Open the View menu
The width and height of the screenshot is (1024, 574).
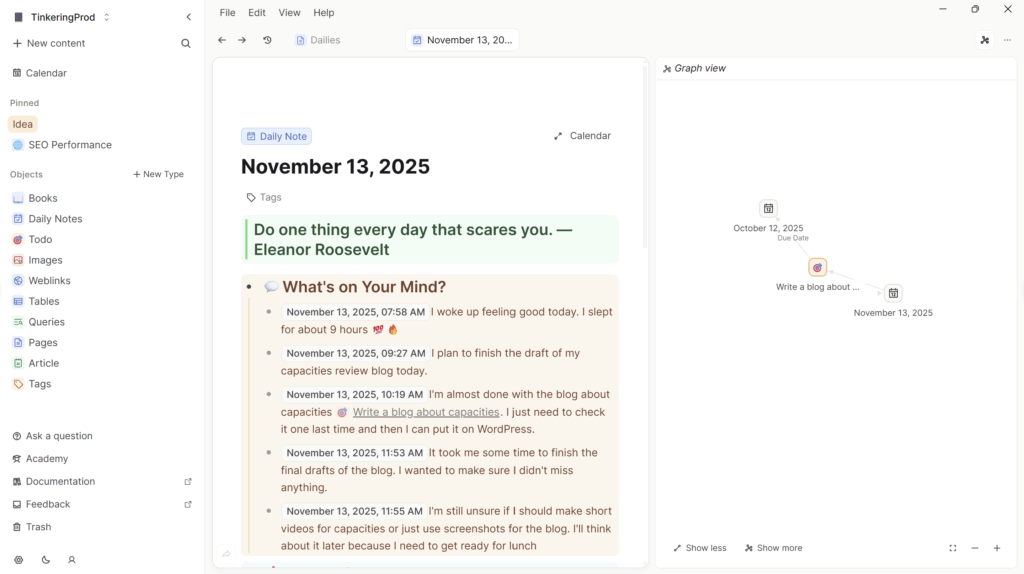[x=289, y=13]
